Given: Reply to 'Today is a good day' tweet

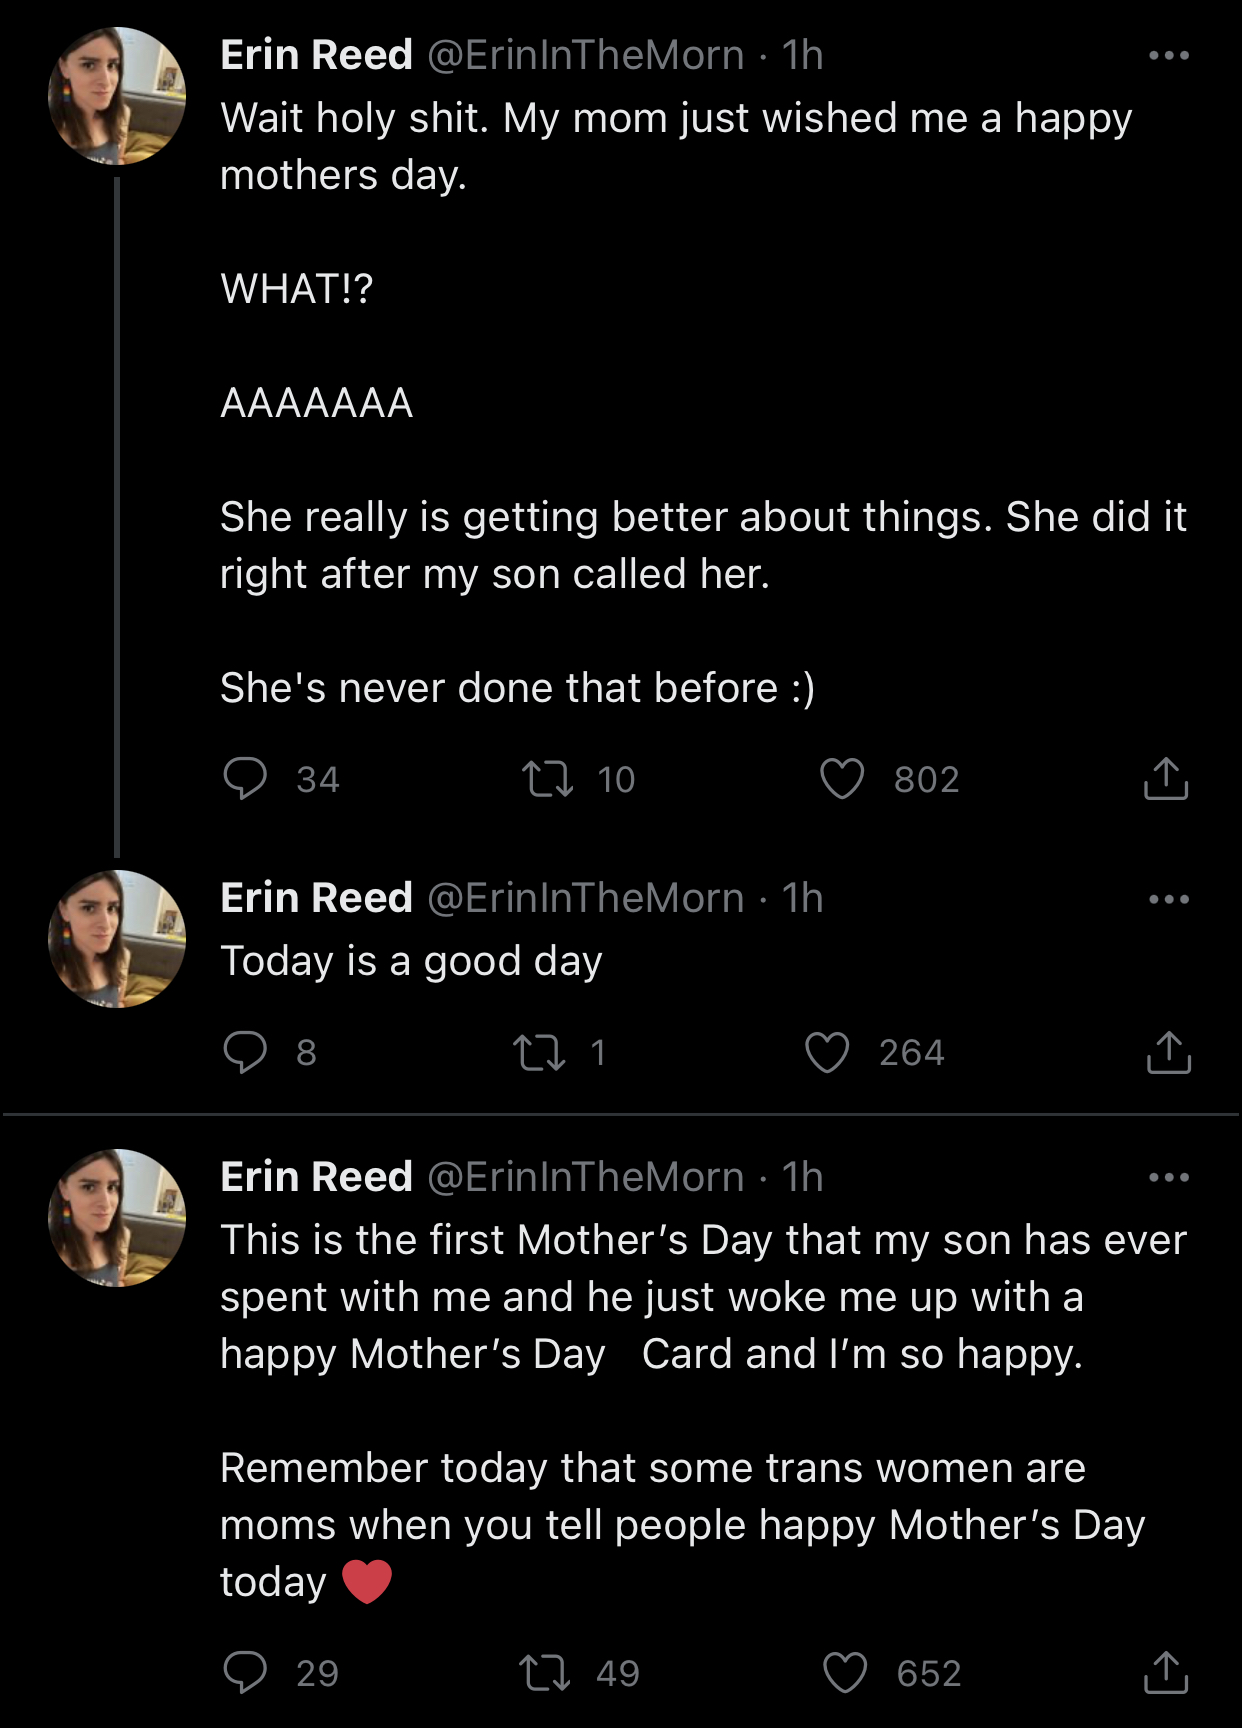Looking at the screenshot, I should pos(245,1052).
